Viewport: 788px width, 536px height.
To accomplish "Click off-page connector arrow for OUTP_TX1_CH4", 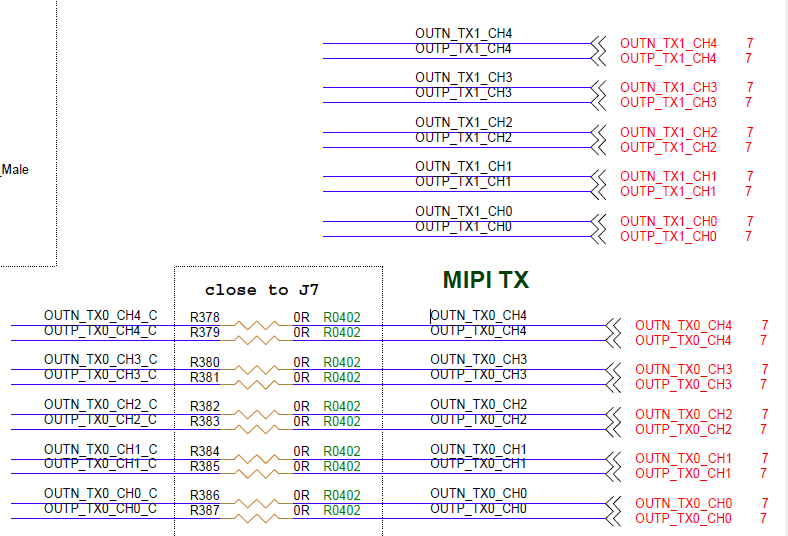I will pos(598,58).
